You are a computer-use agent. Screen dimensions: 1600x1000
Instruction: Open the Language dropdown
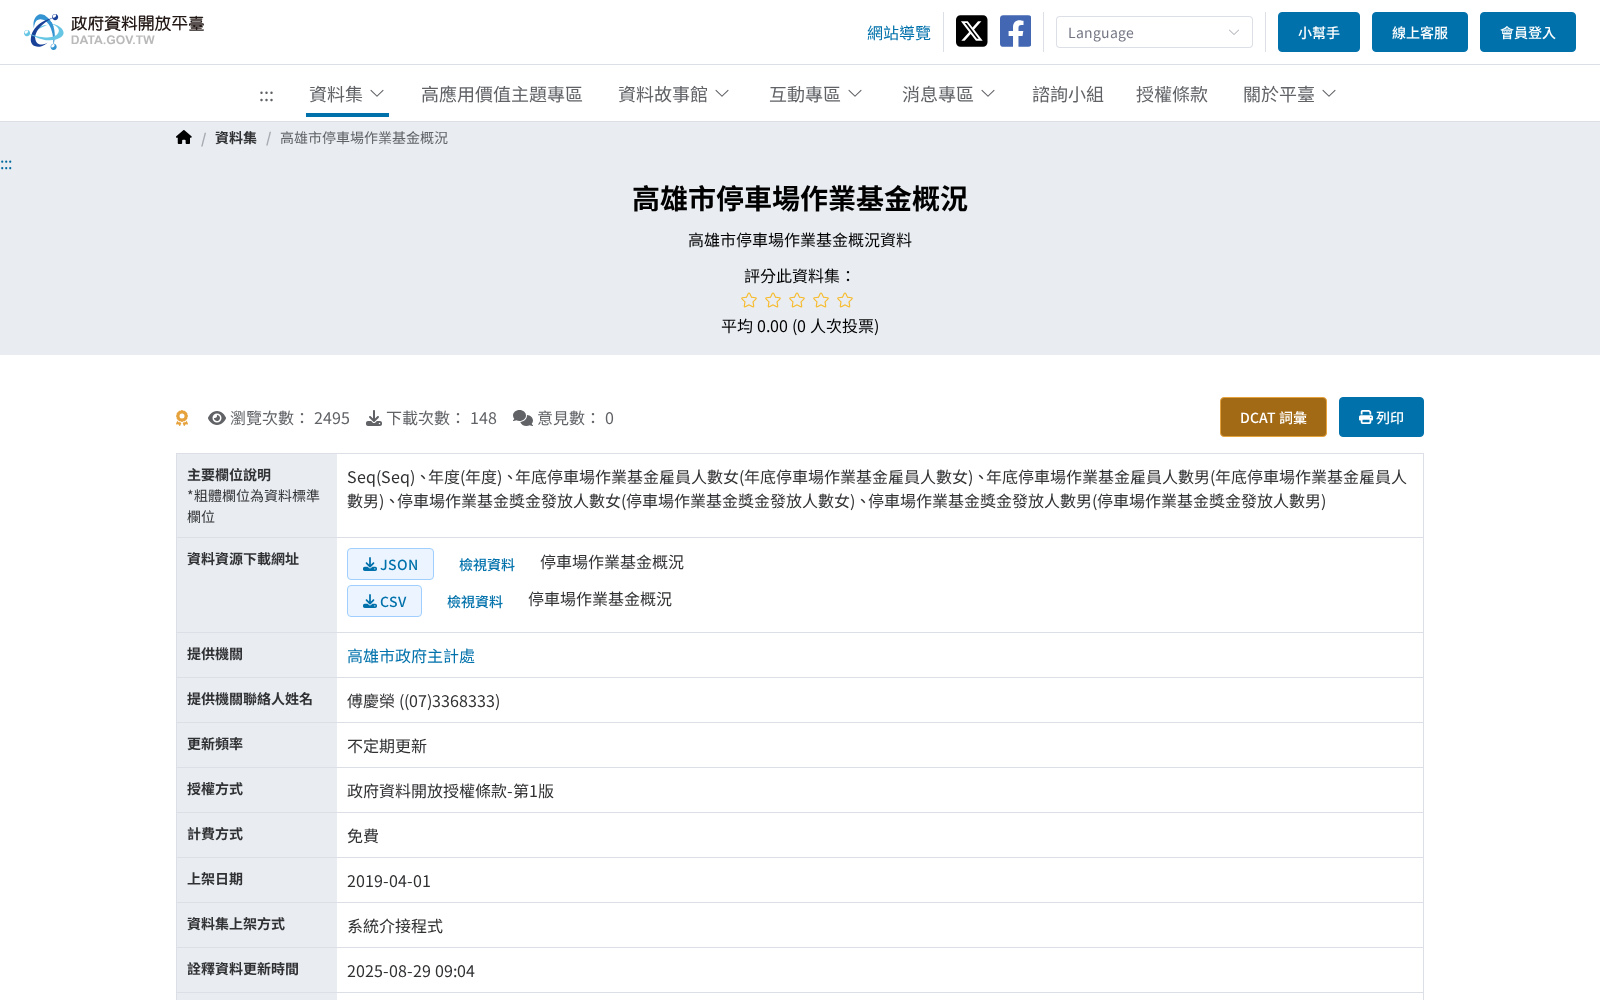tap(1154, 32)
